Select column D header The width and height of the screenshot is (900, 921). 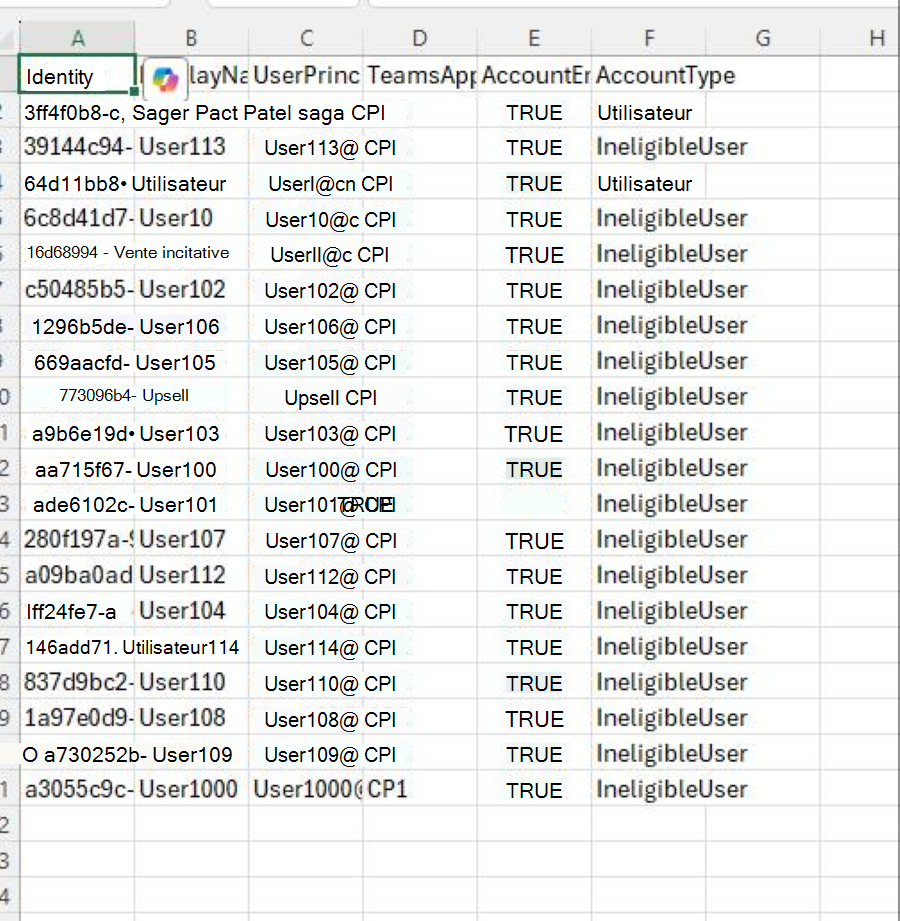pos(419,38)
